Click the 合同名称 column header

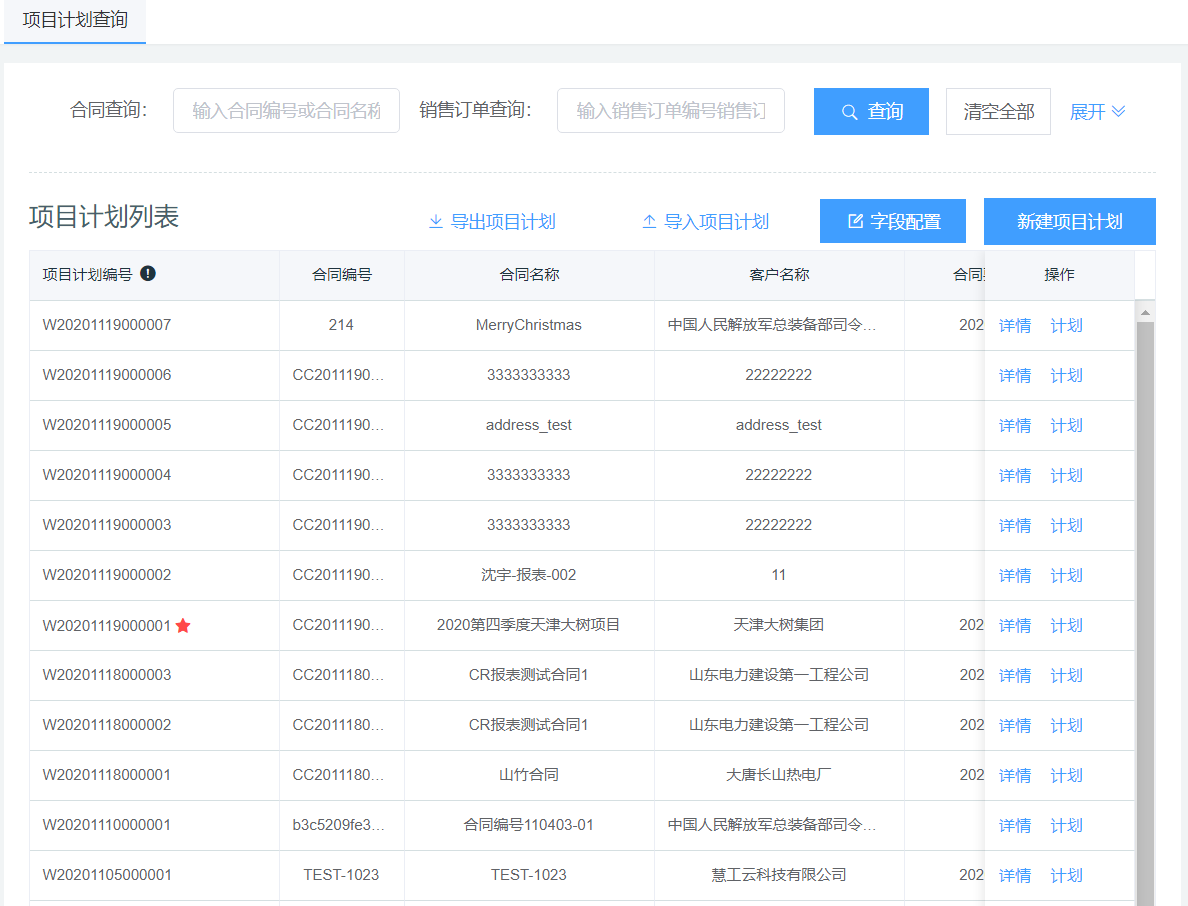529,275
